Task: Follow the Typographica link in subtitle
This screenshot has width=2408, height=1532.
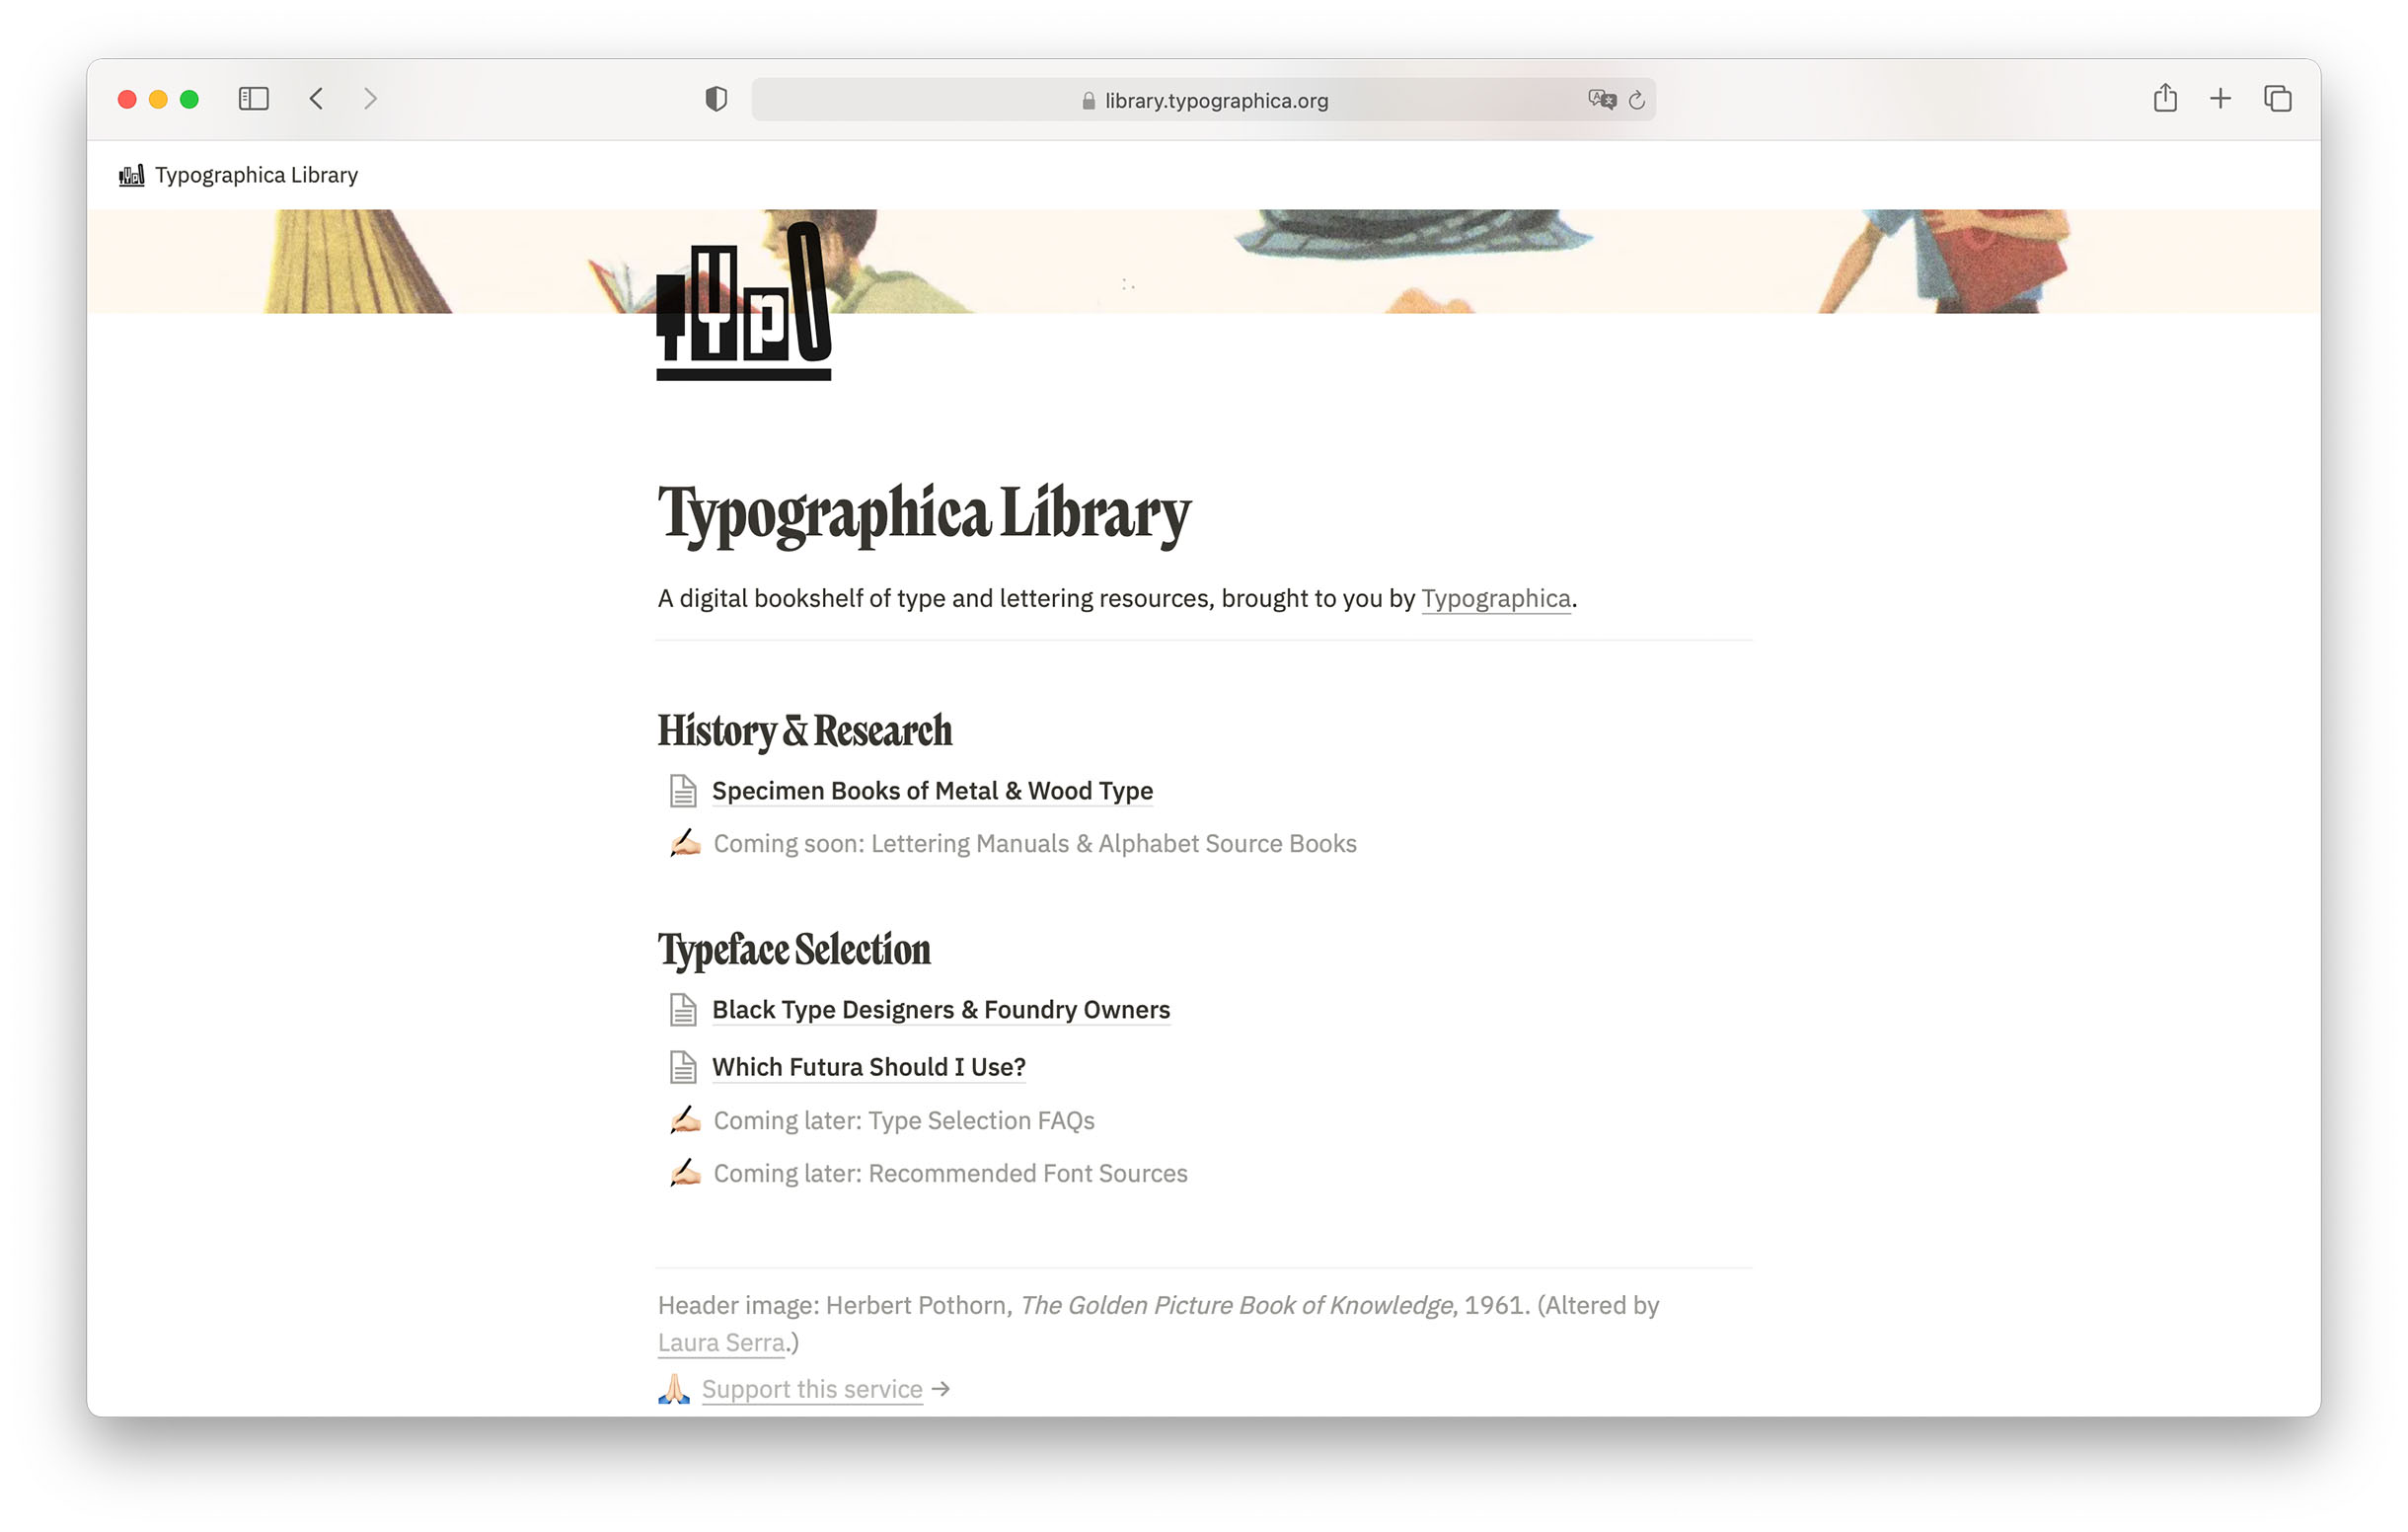Action: tap(1495, 598)
